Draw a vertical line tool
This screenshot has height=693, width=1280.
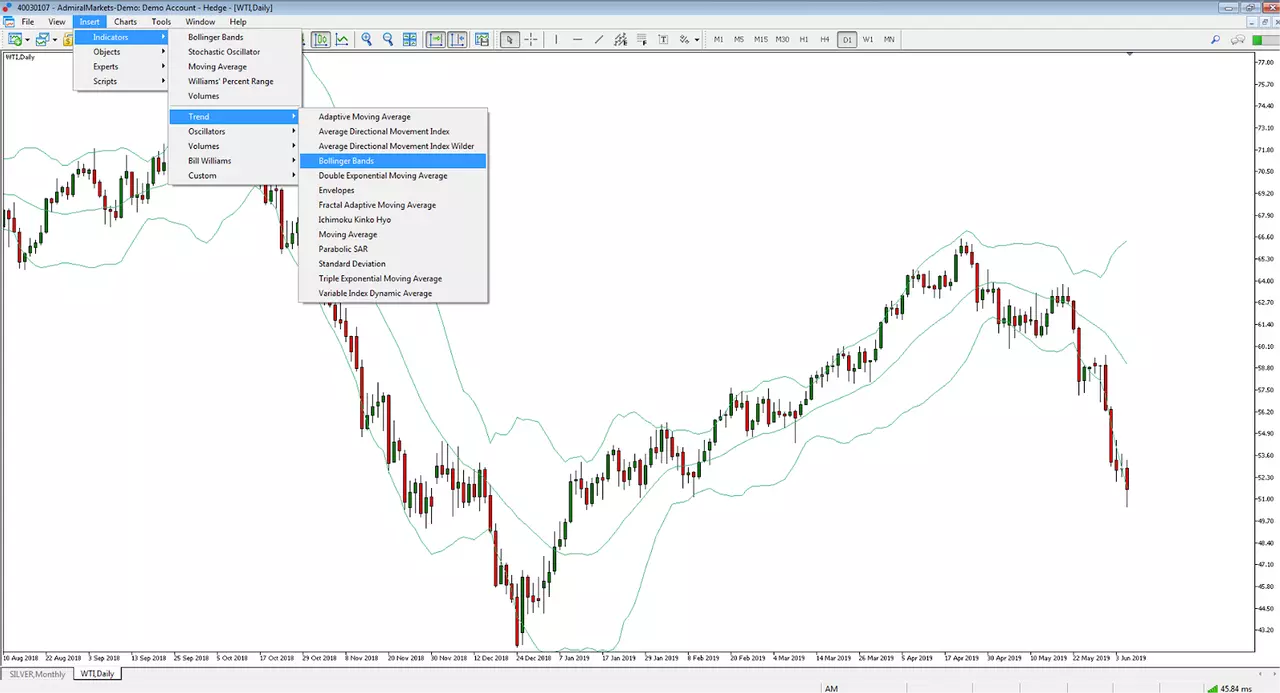tap(556, 39)
